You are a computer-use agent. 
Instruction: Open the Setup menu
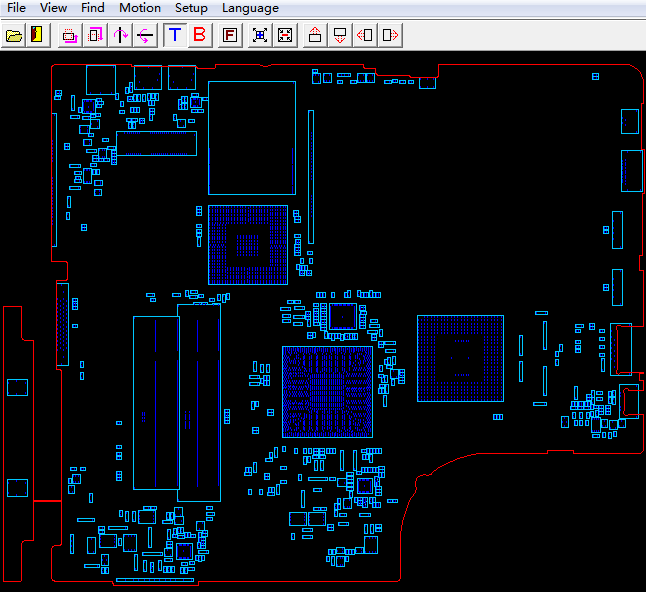pos(191,8)
